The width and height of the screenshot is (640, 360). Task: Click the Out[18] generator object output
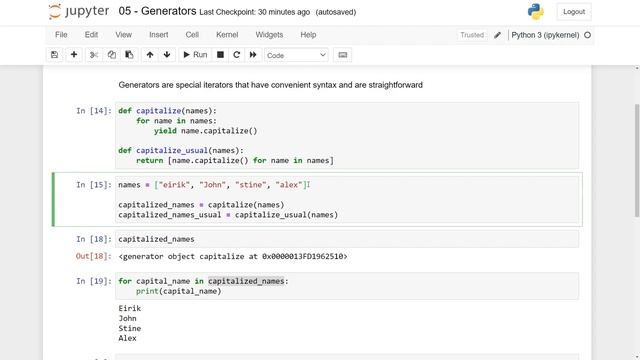[233, 256]
